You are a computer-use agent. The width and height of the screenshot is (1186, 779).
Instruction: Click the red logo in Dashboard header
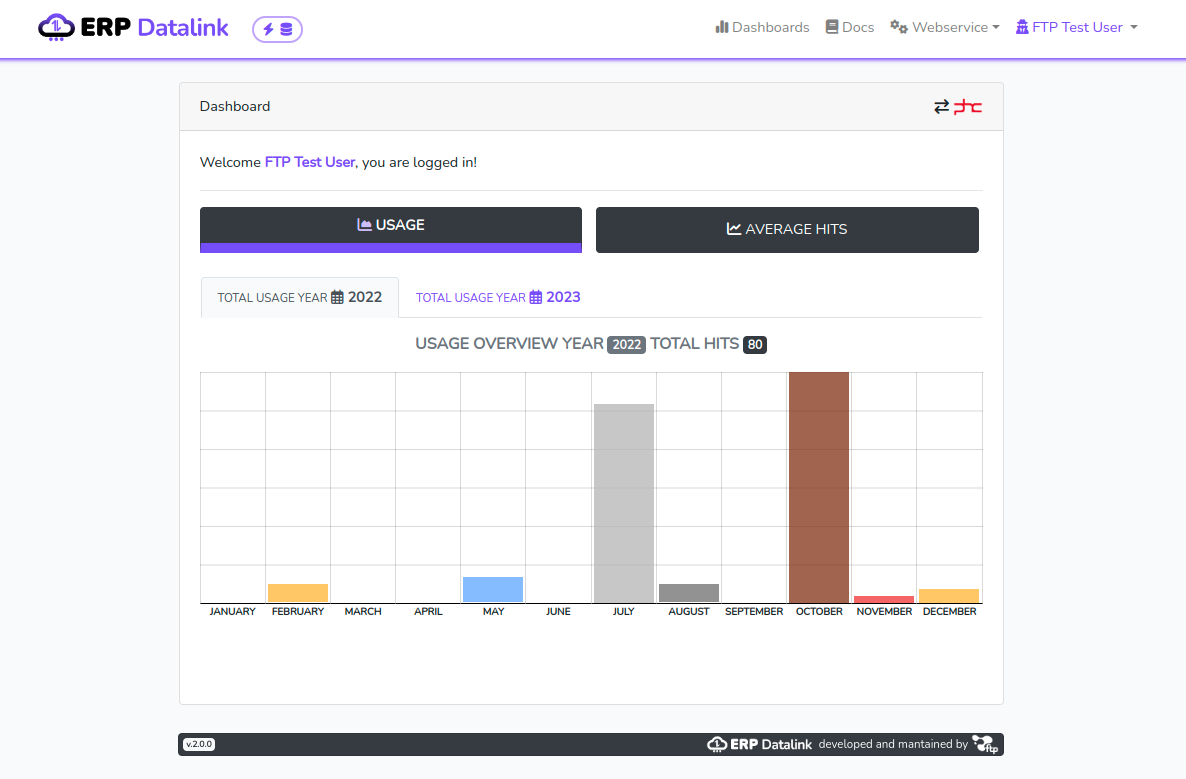[x=968, y=107]
